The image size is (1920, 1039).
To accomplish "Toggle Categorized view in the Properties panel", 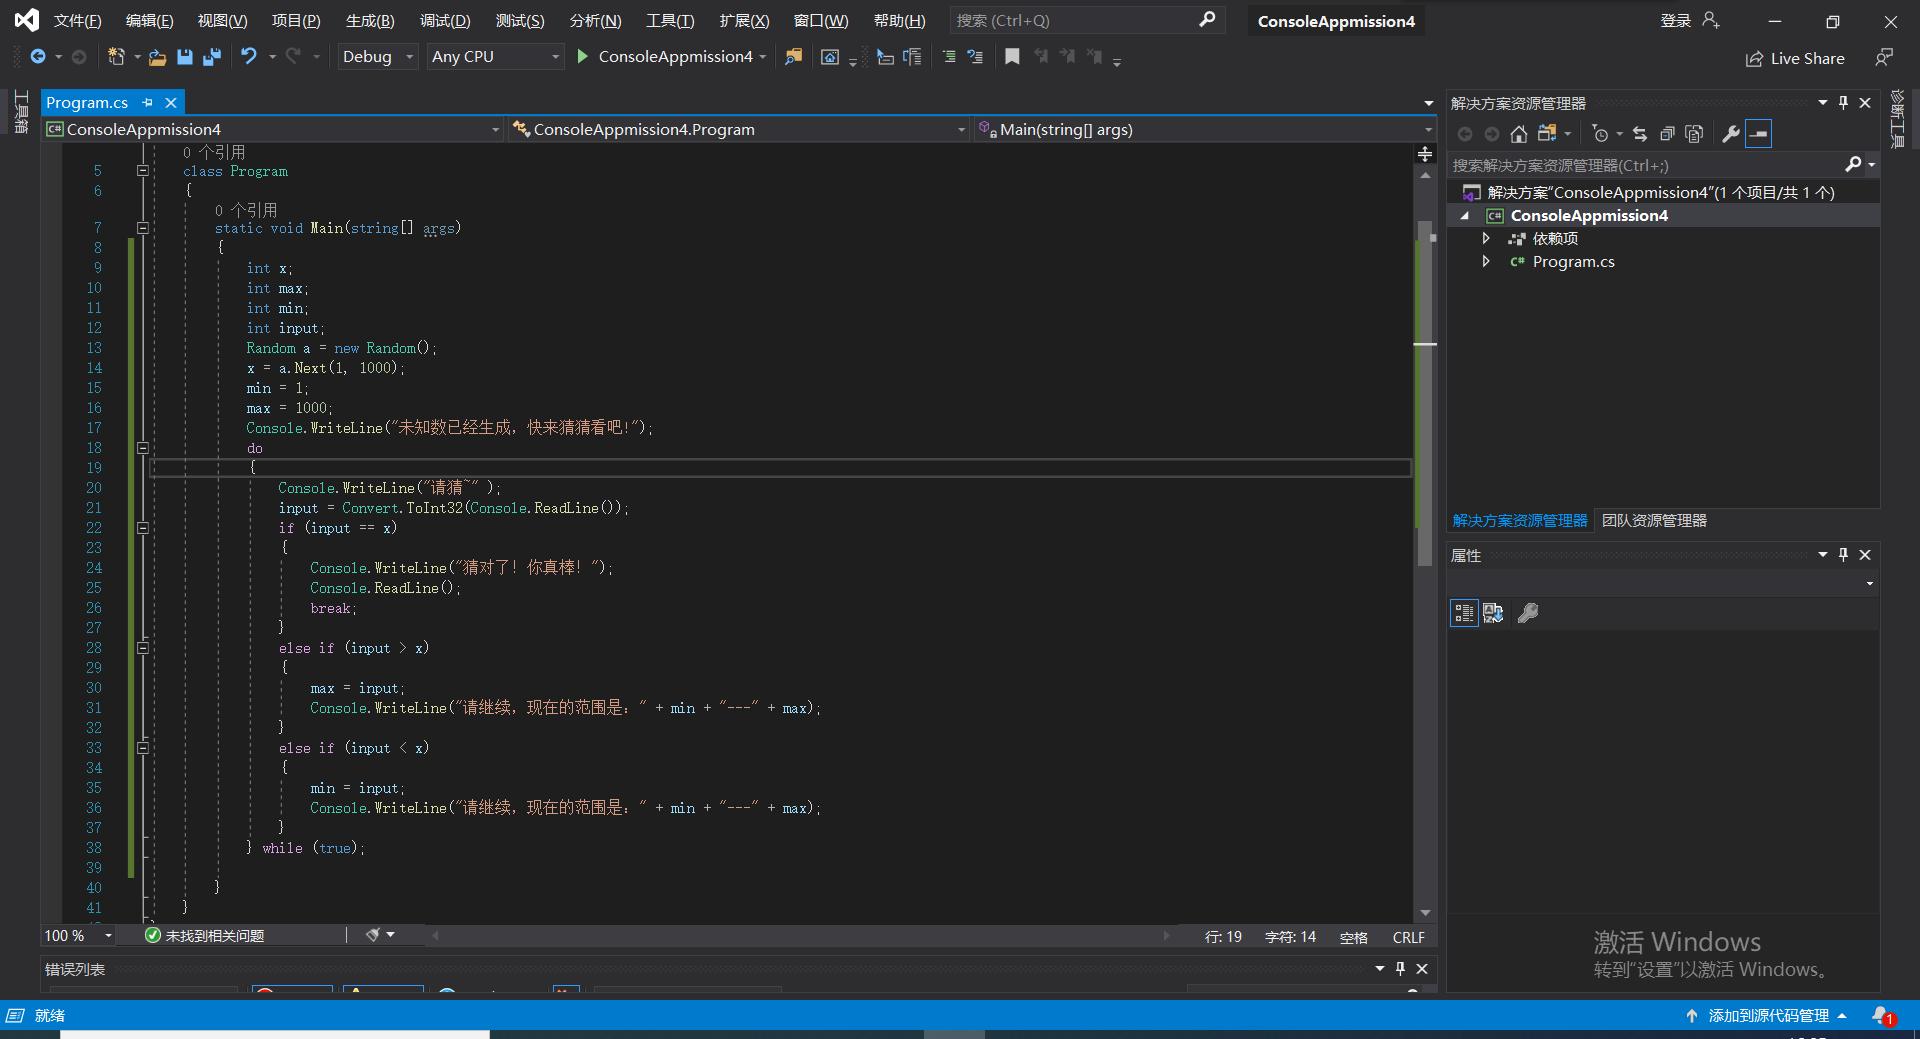I will (1464, 613).
